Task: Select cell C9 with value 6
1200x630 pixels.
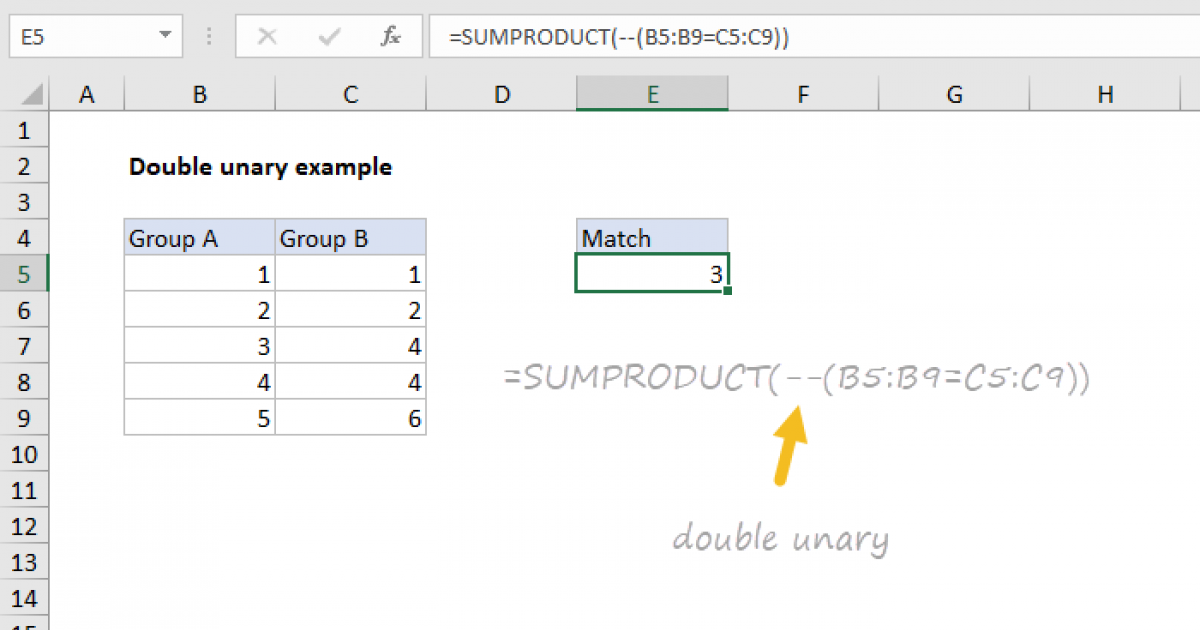Action: click(351, 418)
